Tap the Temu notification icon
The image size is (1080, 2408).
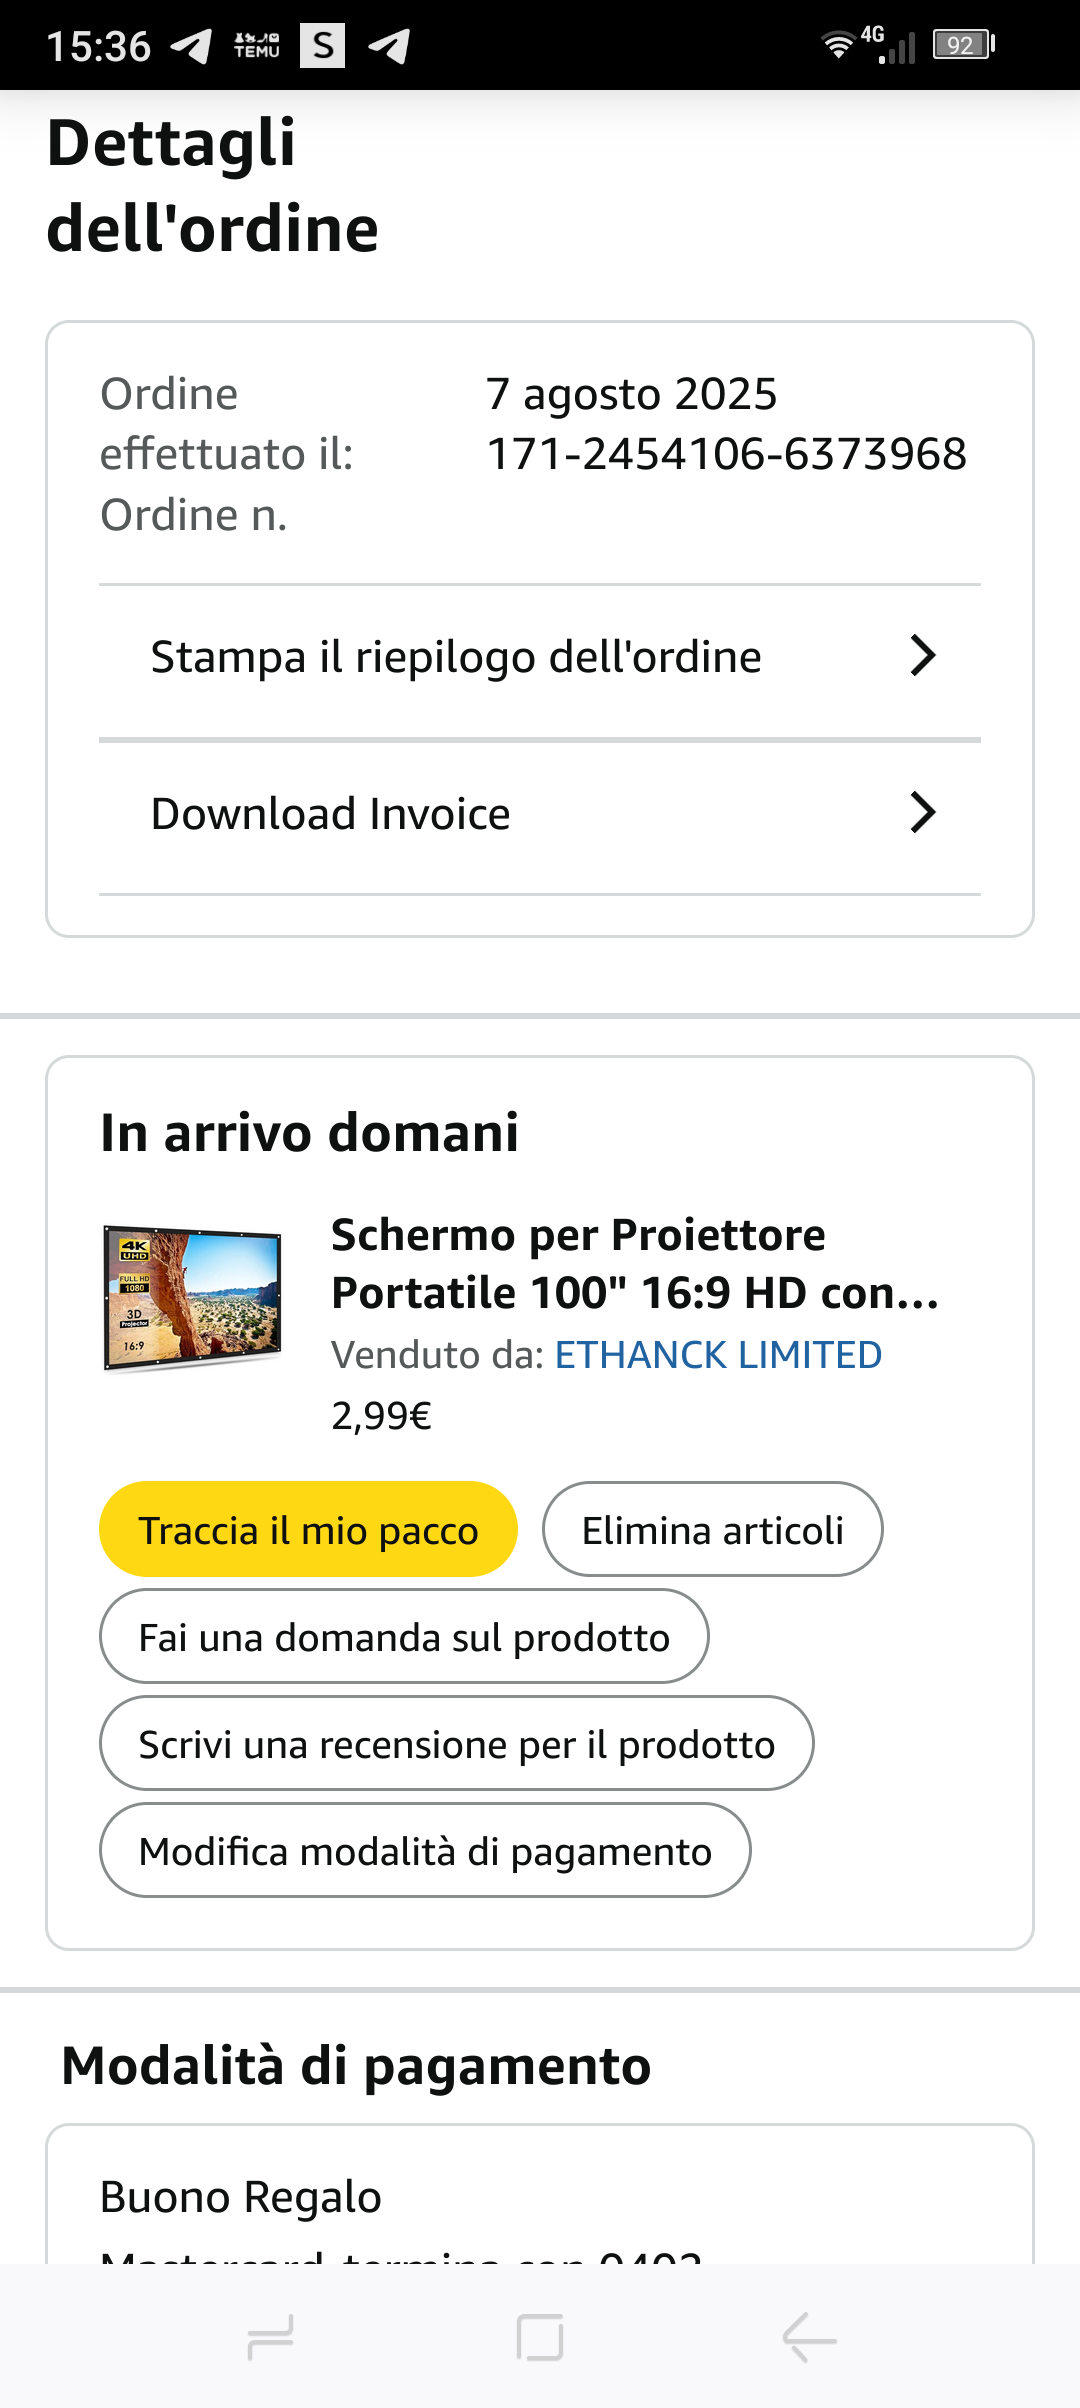pos(257,46)
